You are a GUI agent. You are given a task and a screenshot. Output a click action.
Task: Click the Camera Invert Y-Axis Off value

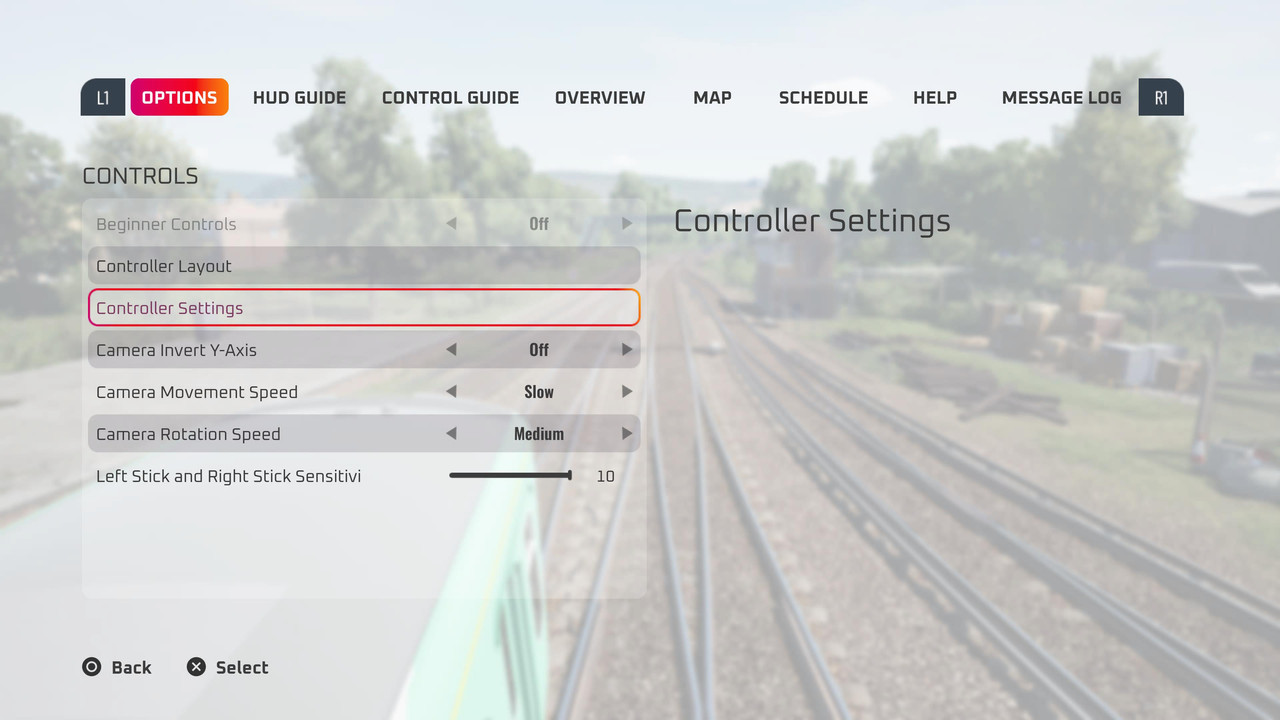[539, 350]
